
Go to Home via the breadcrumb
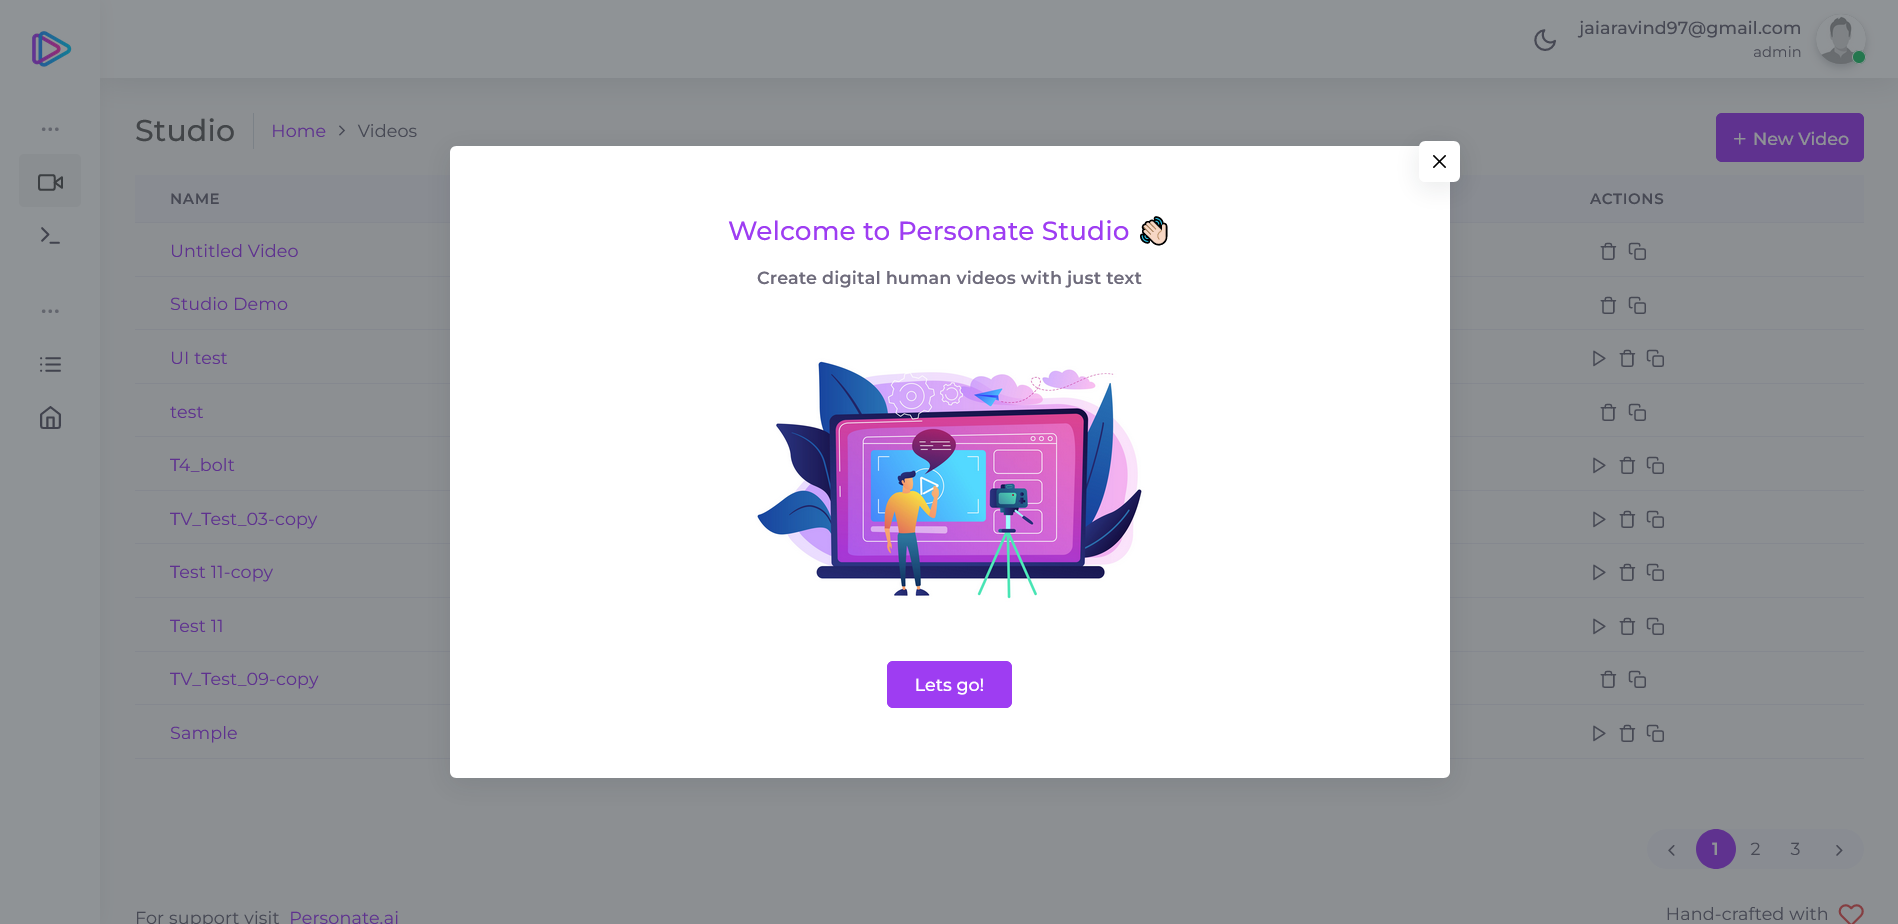click(x=298, y=130)
